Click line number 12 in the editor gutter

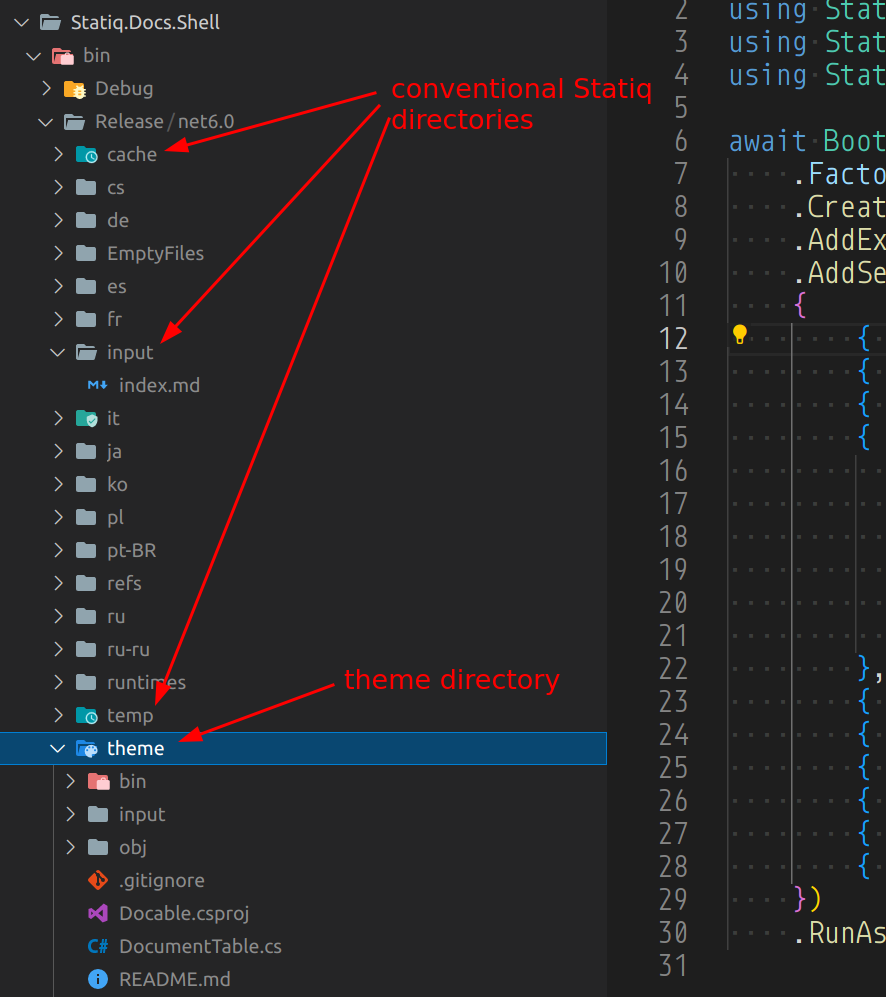point(674,339)
